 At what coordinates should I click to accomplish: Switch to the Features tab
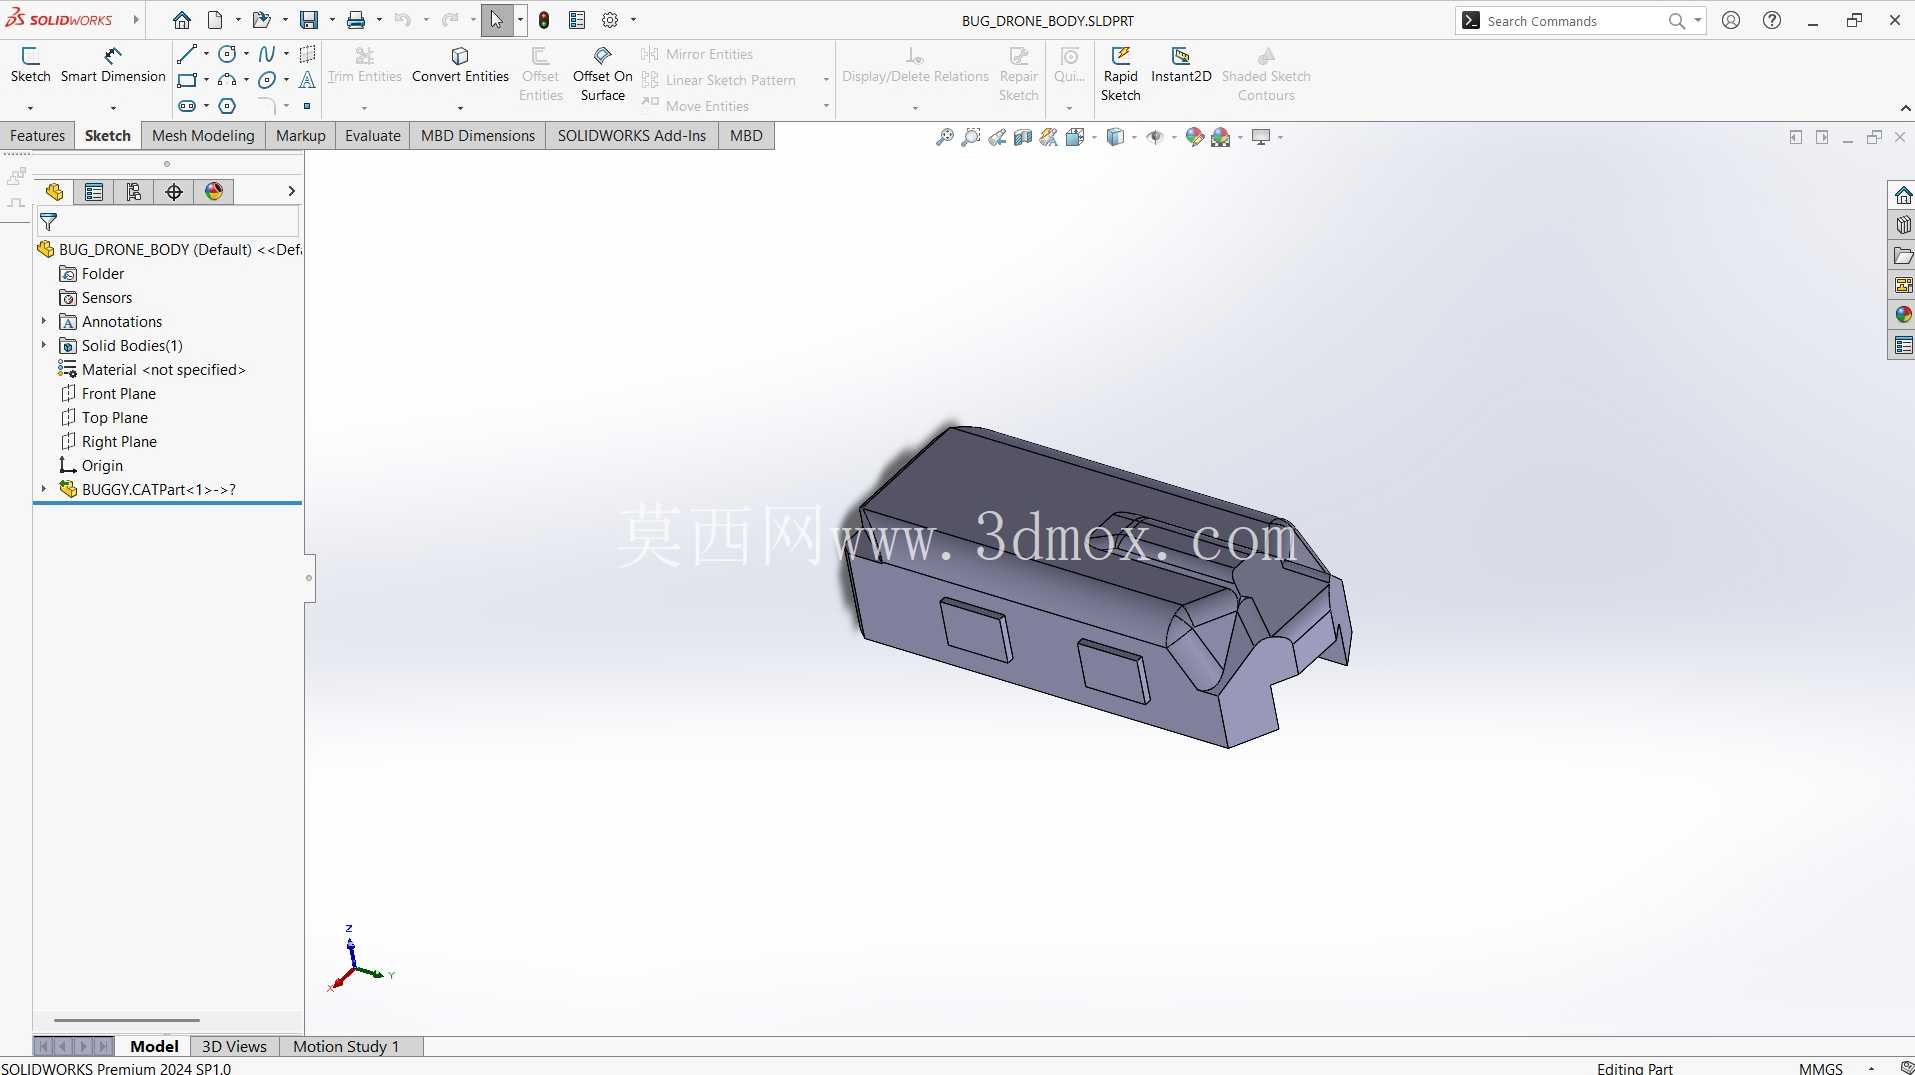37,136
